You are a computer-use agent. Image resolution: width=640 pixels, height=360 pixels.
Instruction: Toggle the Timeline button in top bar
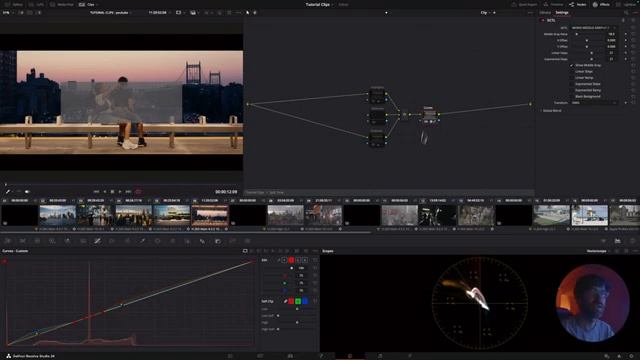click(554, 4)
